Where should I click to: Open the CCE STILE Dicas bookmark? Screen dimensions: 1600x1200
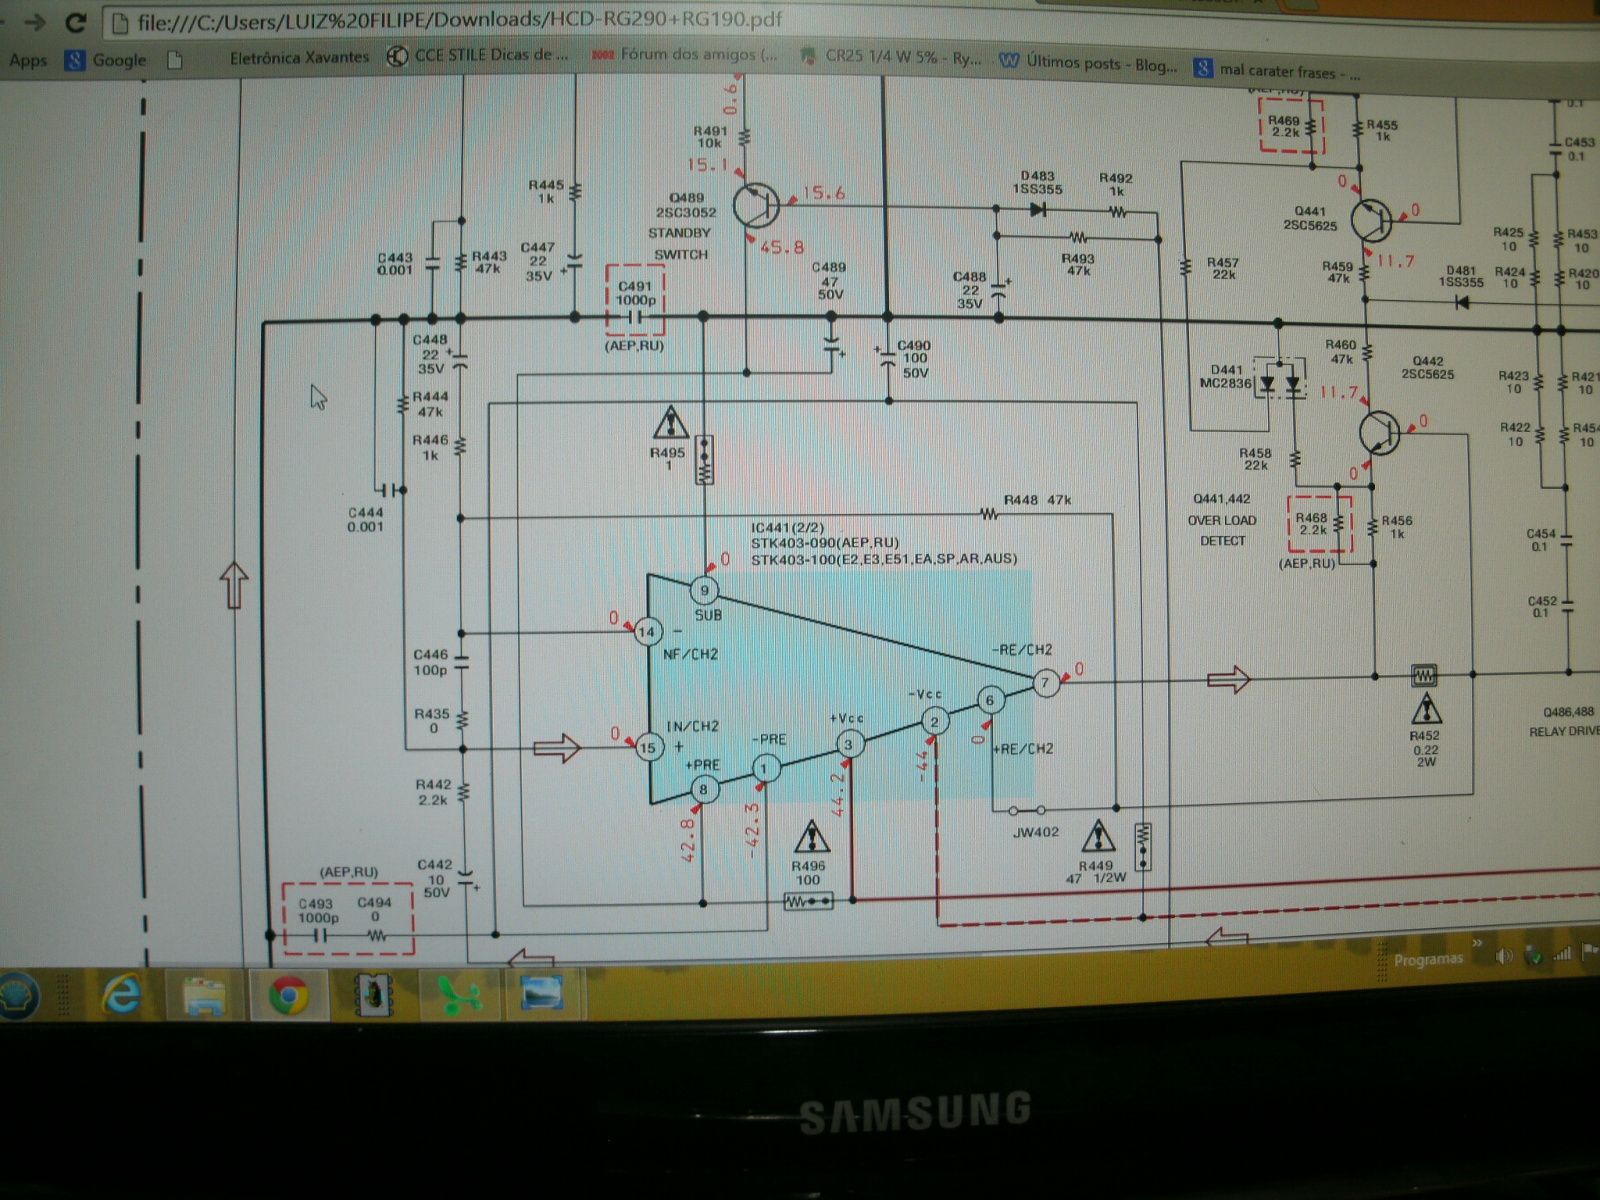tap(479, 55)
